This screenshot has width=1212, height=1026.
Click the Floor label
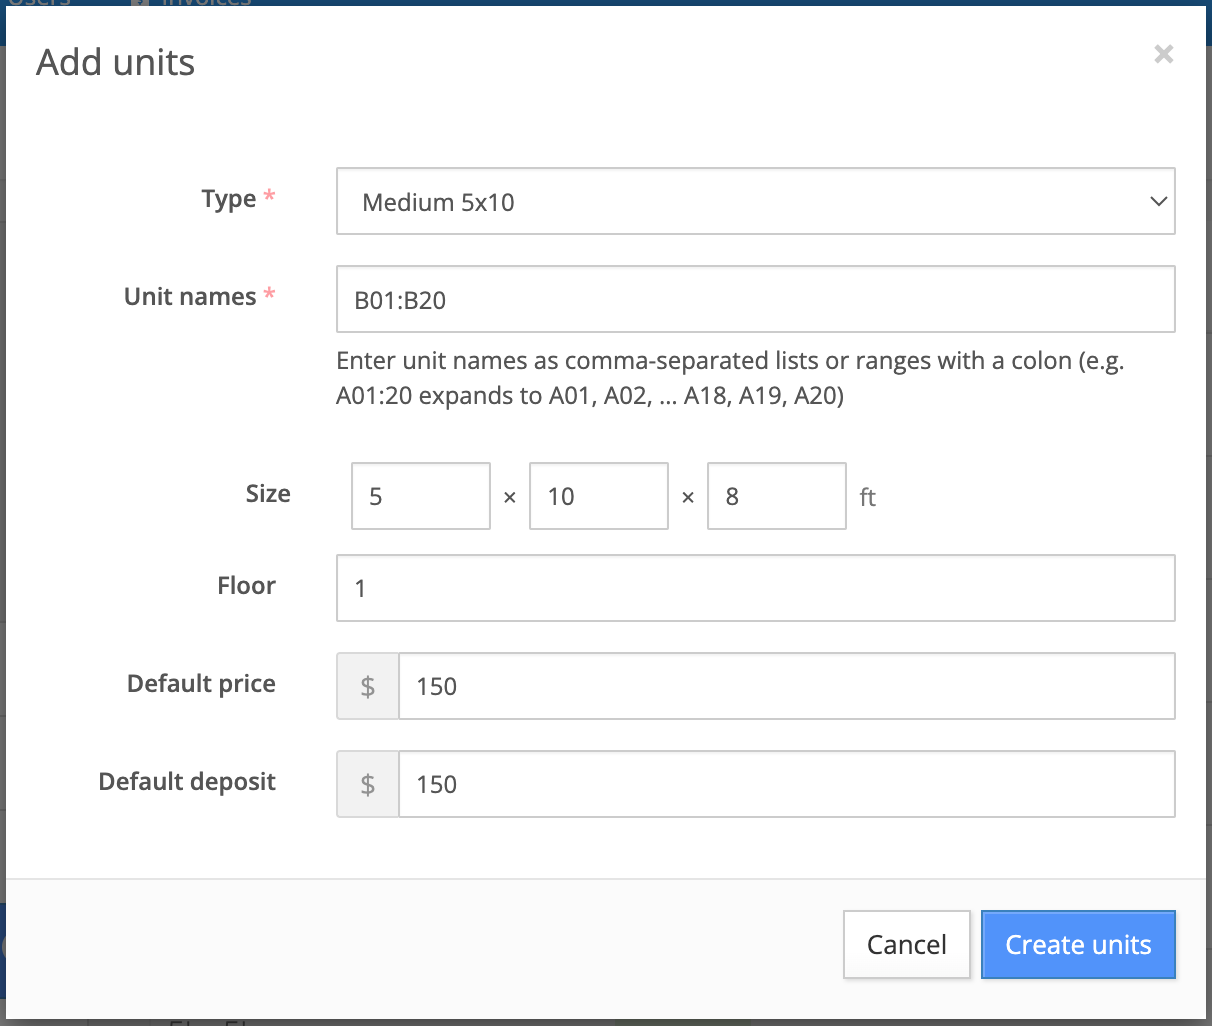[246, 586]
